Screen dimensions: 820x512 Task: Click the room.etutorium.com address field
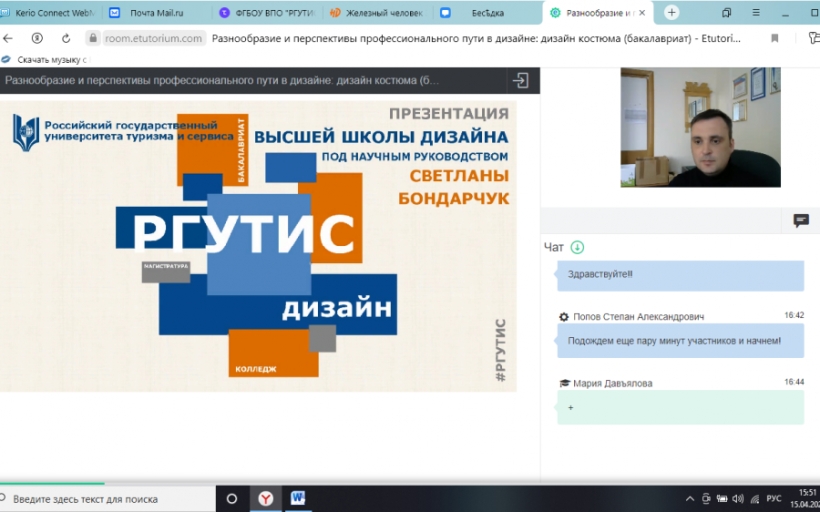tap(153, 38)
